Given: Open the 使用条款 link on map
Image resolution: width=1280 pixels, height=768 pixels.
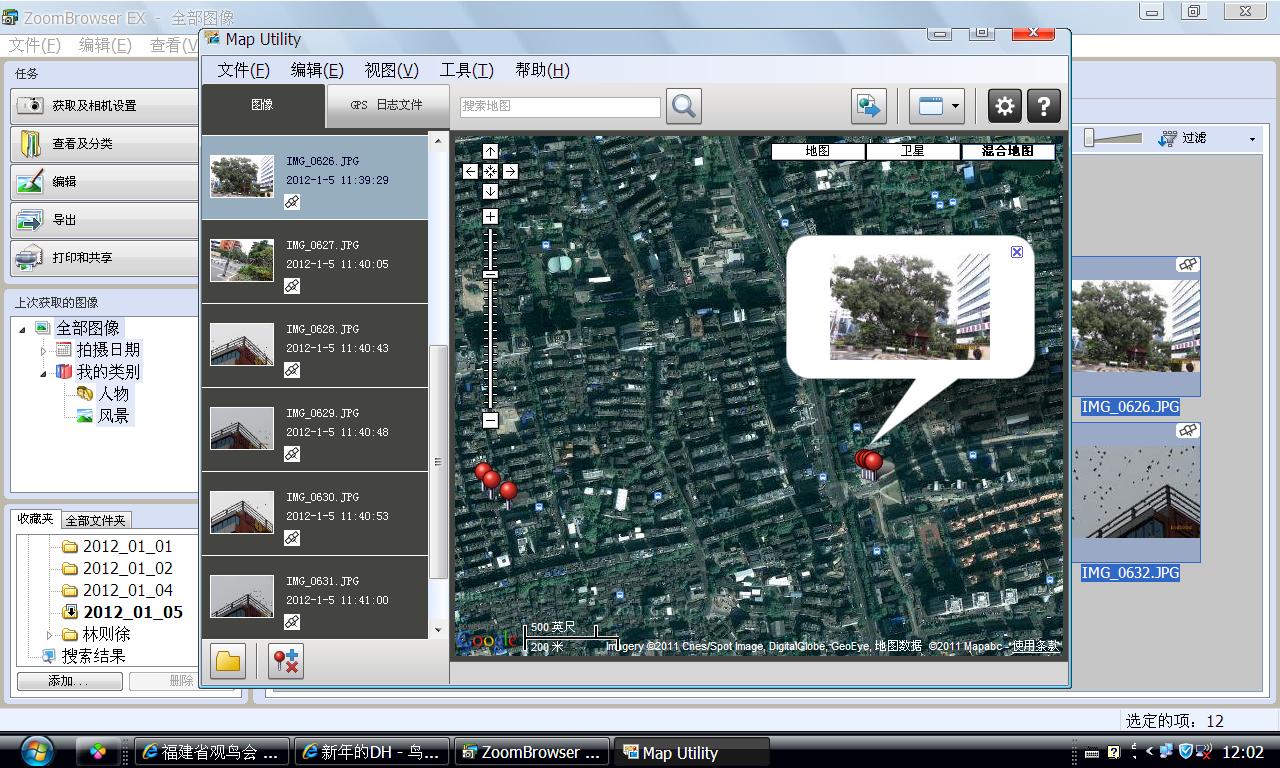Looking at the screenshot, I should (x=1035, y=646).
